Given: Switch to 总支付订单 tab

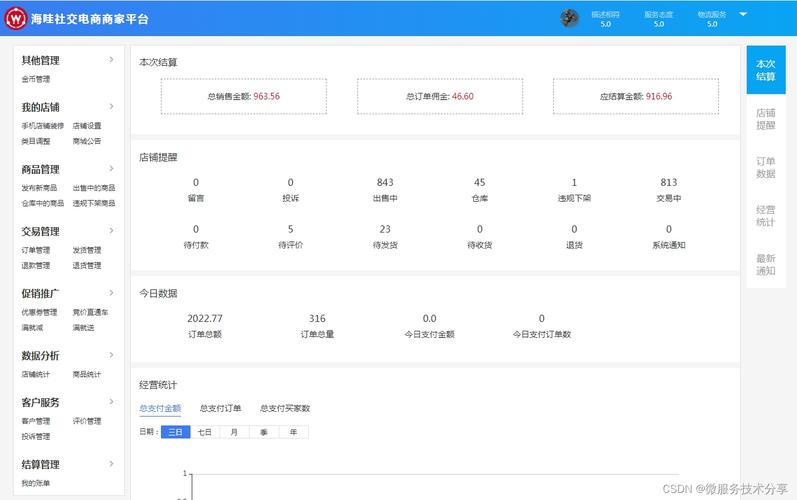Looking at the screenshot, I should pyautogui.click(x=220, y=408).
